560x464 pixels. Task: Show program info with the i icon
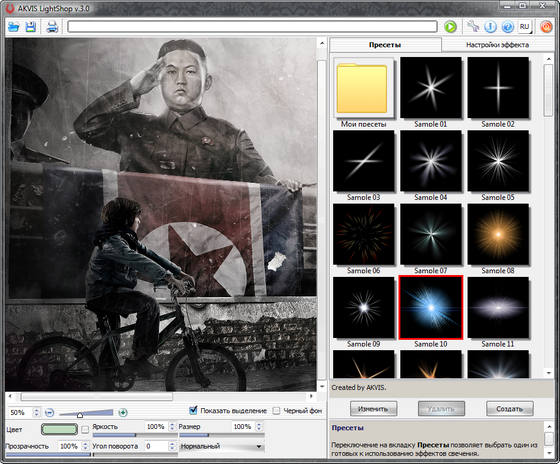coord(490,27)
